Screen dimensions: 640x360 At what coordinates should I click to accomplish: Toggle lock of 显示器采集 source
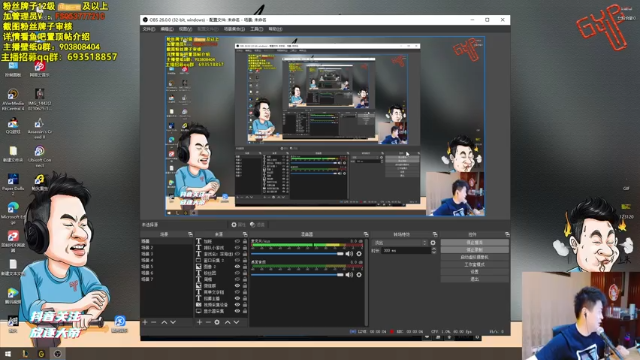(x=245, y=311)
